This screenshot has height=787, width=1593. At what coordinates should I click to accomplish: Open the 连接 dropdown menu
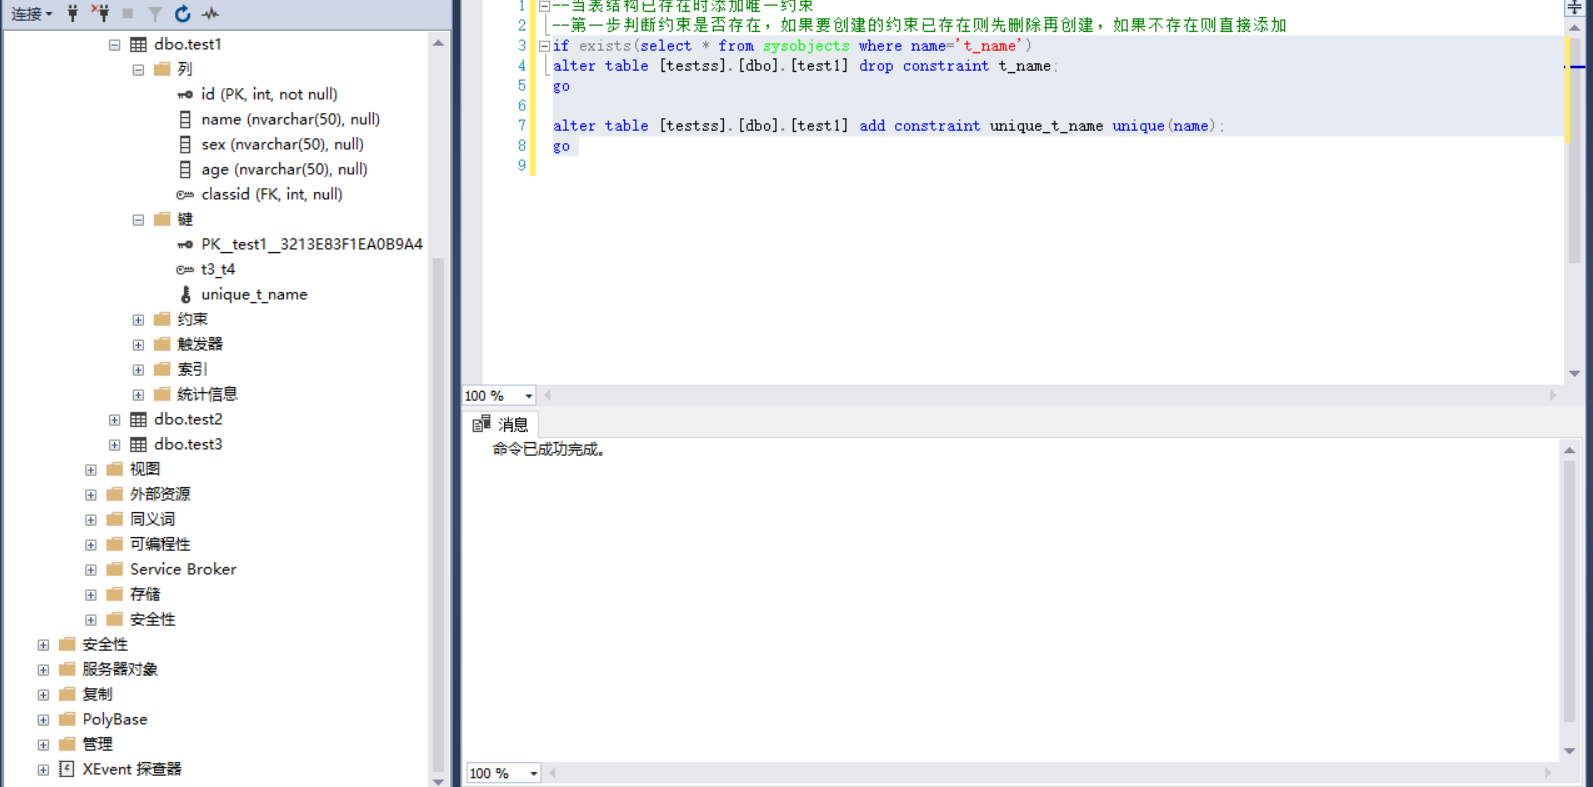click(x=32, y=13)
